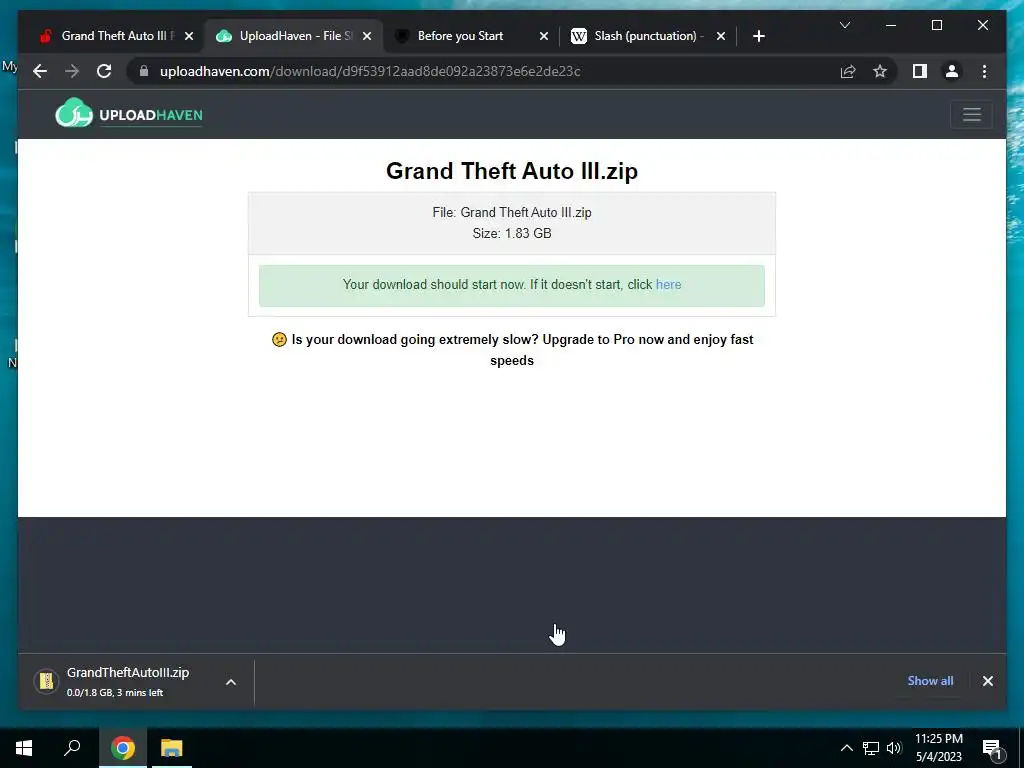Click the browser forward arrow
The image size is (1024, 768).
coord(72,71)
